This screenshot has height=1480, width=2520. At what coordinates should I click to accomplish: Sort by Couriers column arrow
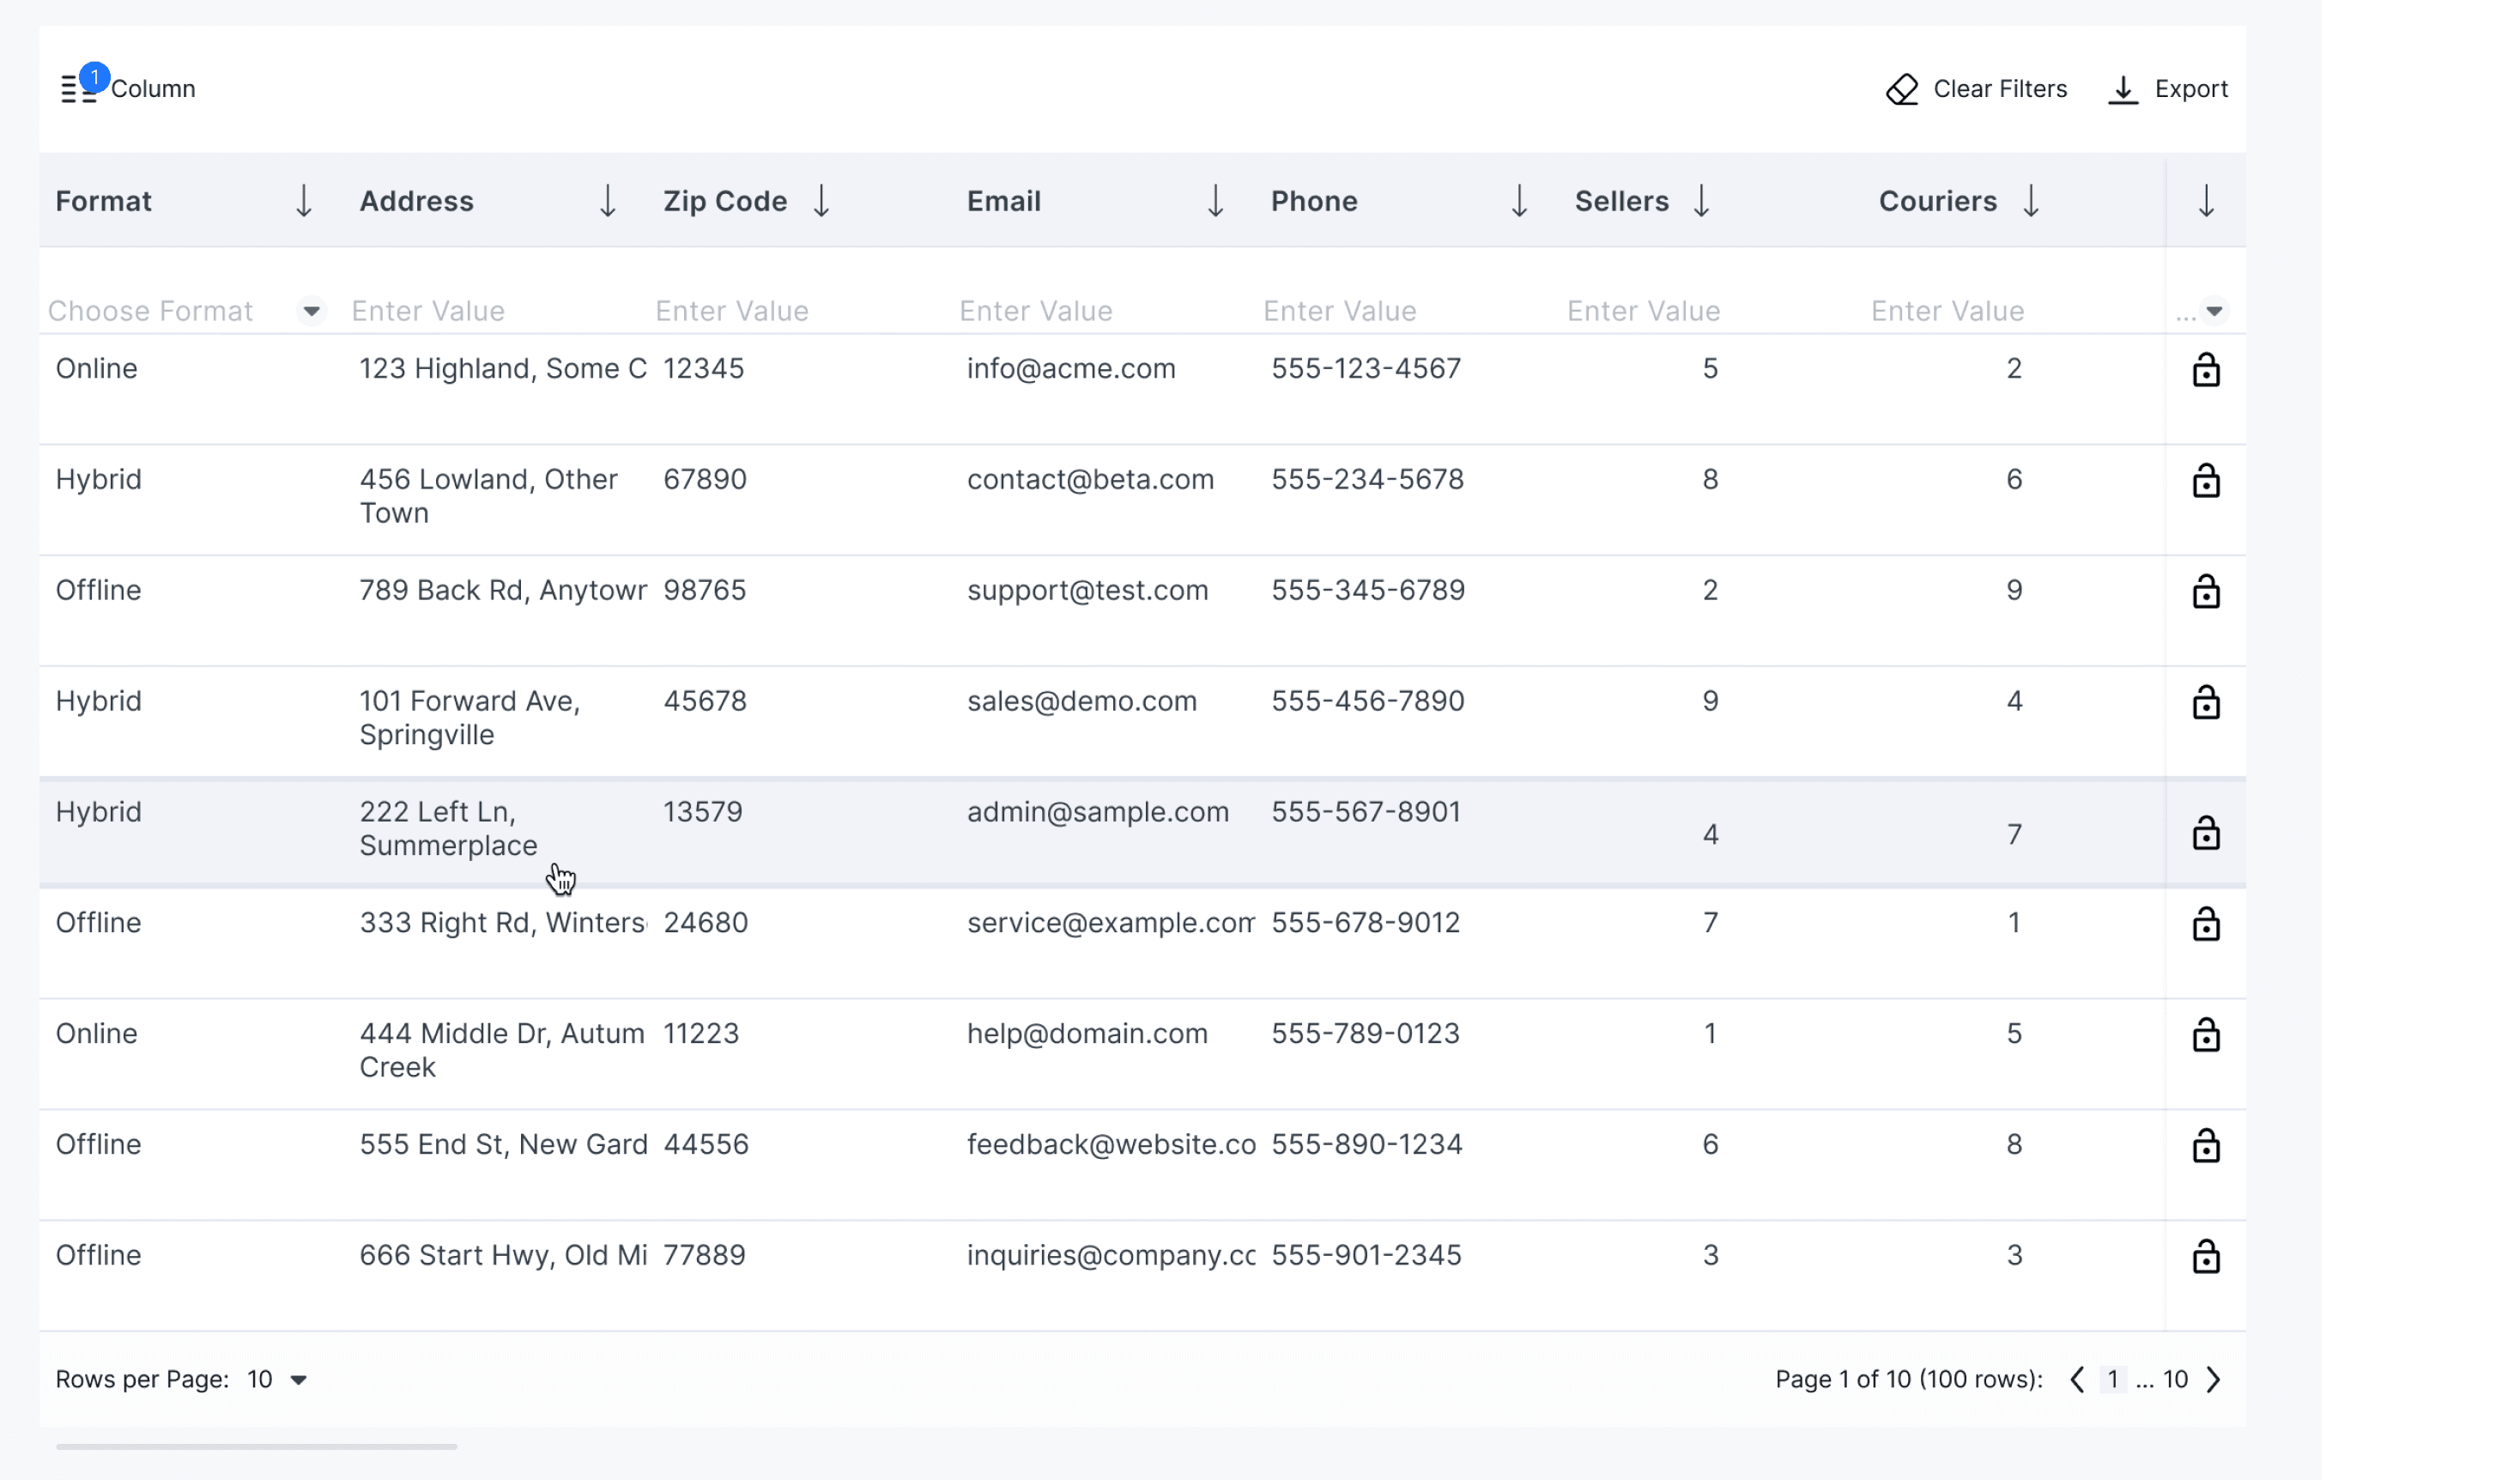2030,201
